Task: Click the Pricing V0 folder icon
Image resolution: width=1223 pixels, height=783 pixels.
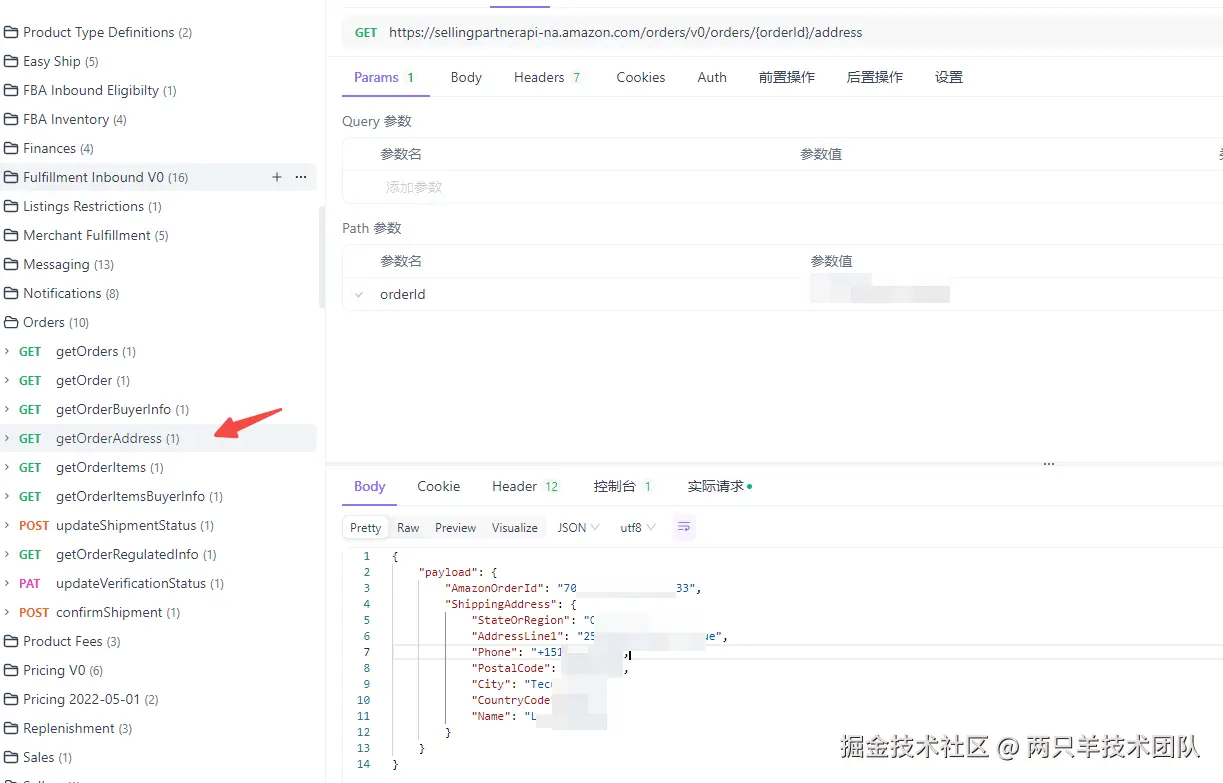Action: 11,670
